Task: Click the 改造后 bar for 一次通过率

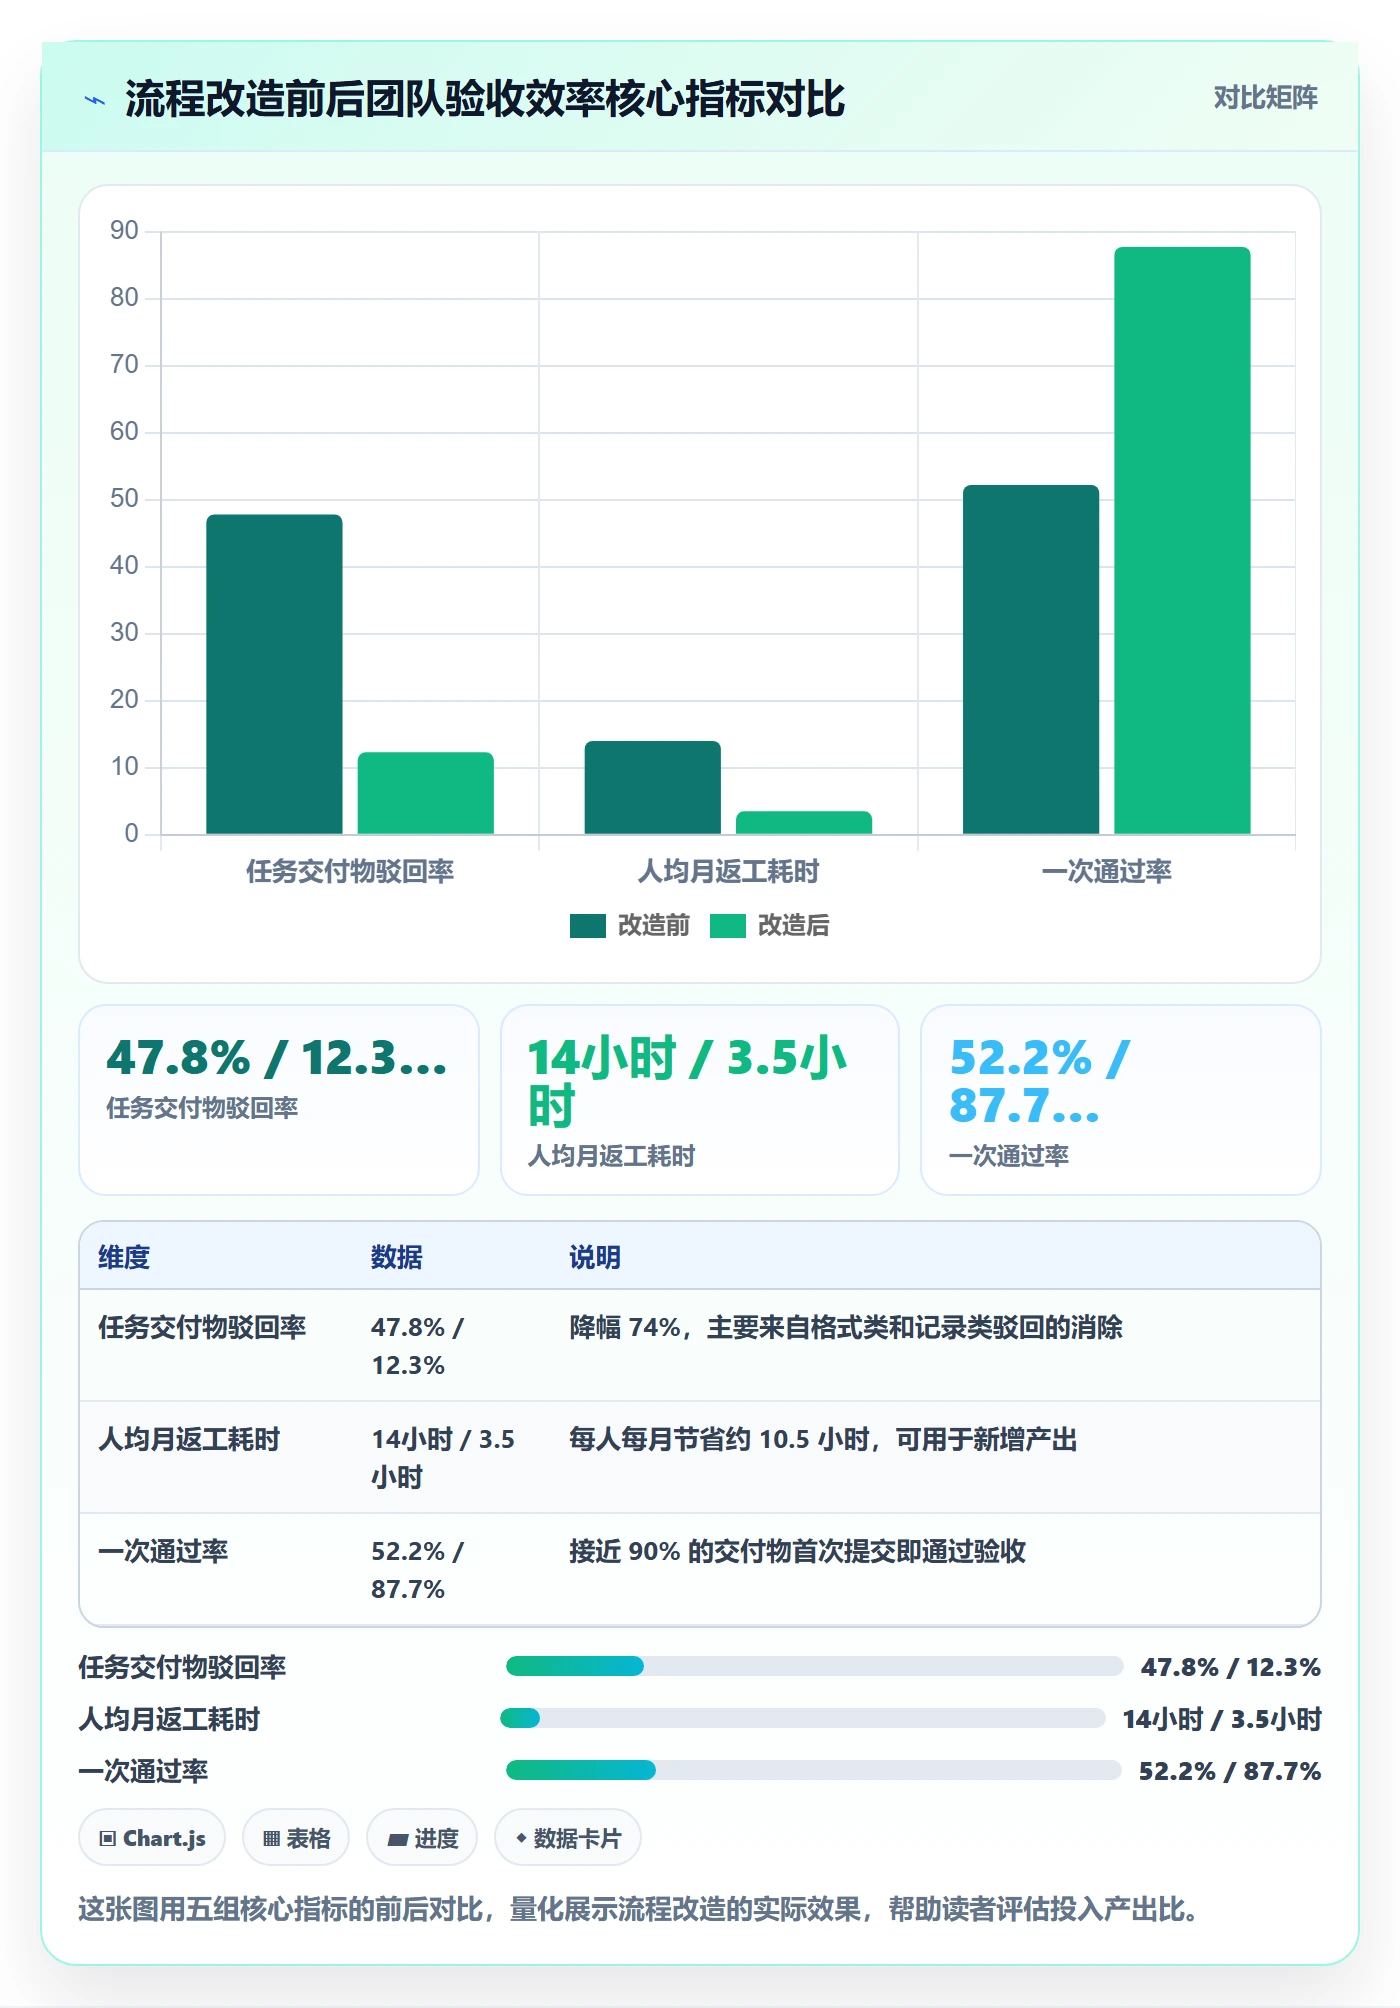Action: (1182, 540)
